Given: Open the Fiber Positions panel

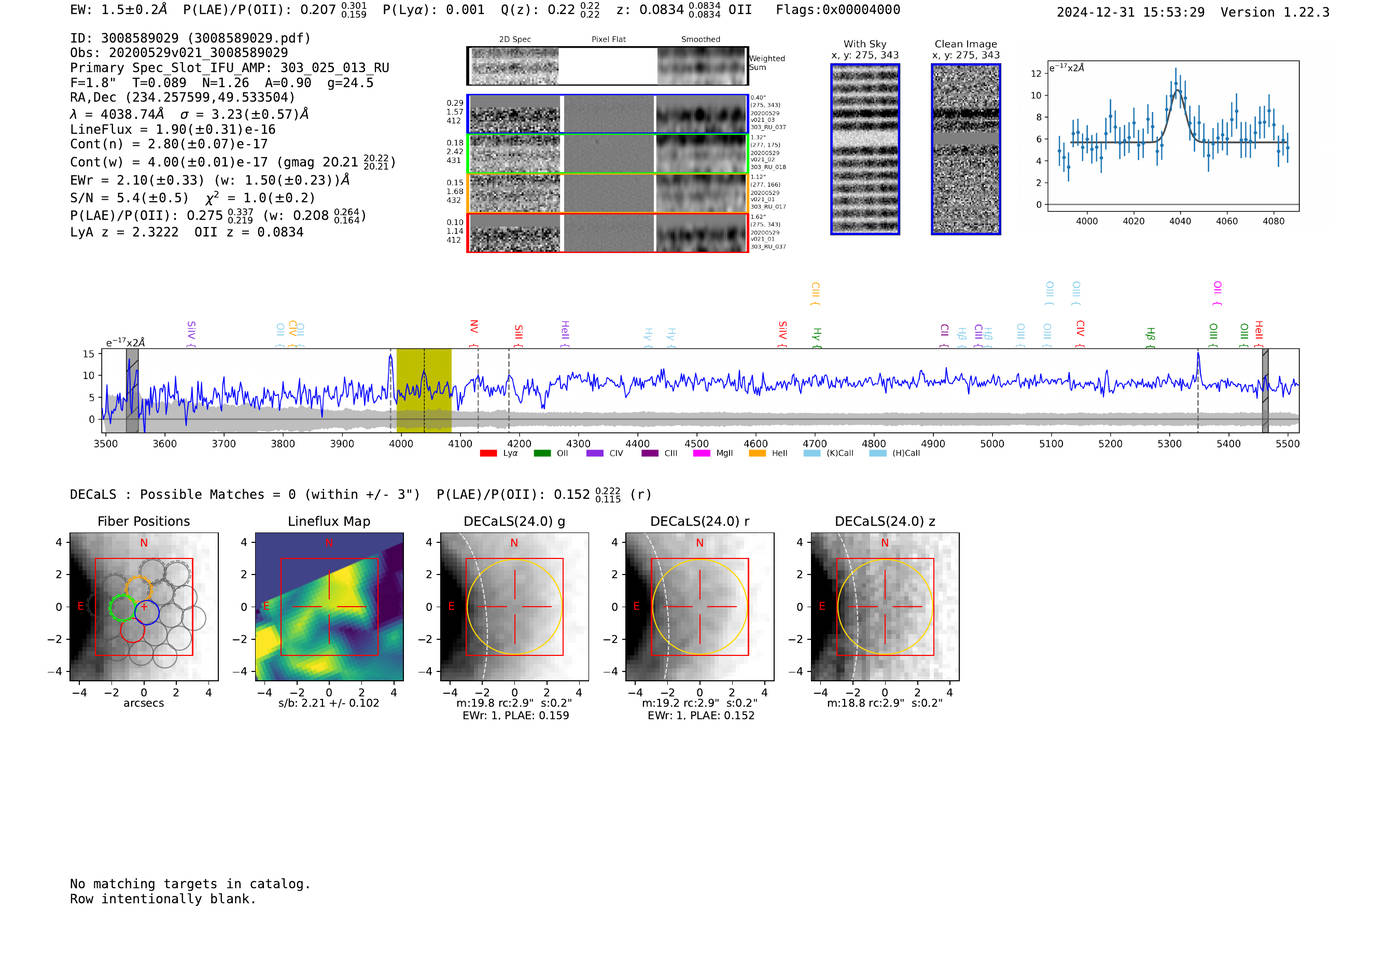Looking at the screenshot, I should click(x=144, y=607).
